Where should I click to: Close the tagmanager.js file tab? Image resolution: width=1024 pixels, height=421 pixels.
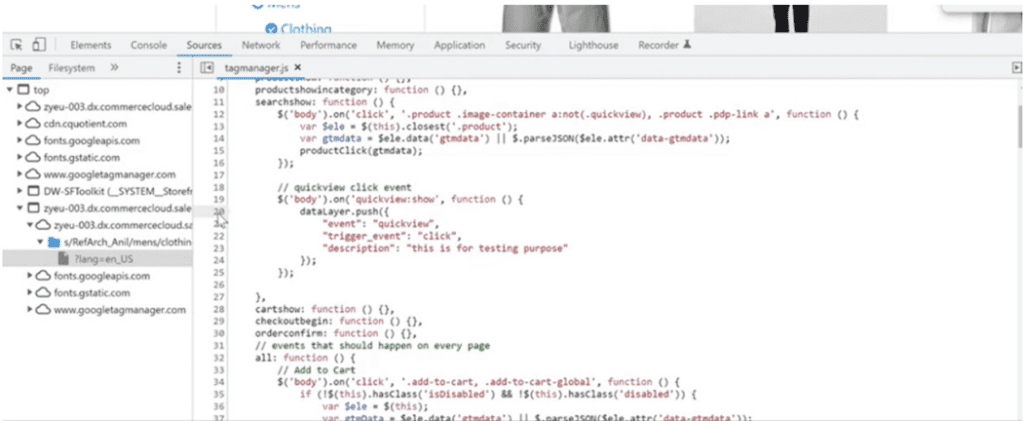pyautogui.click(x=298, y=67)
